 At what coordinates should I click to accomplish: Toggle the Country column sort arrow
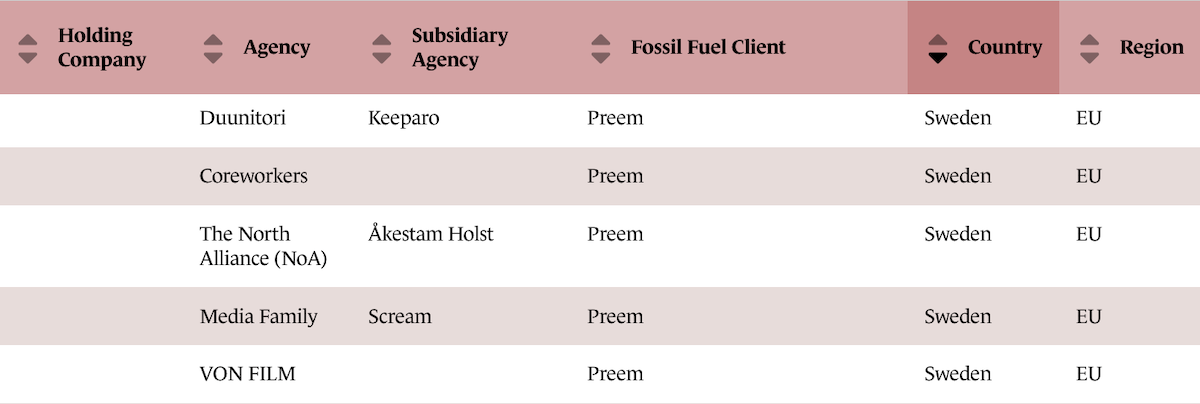click(937, 48)
